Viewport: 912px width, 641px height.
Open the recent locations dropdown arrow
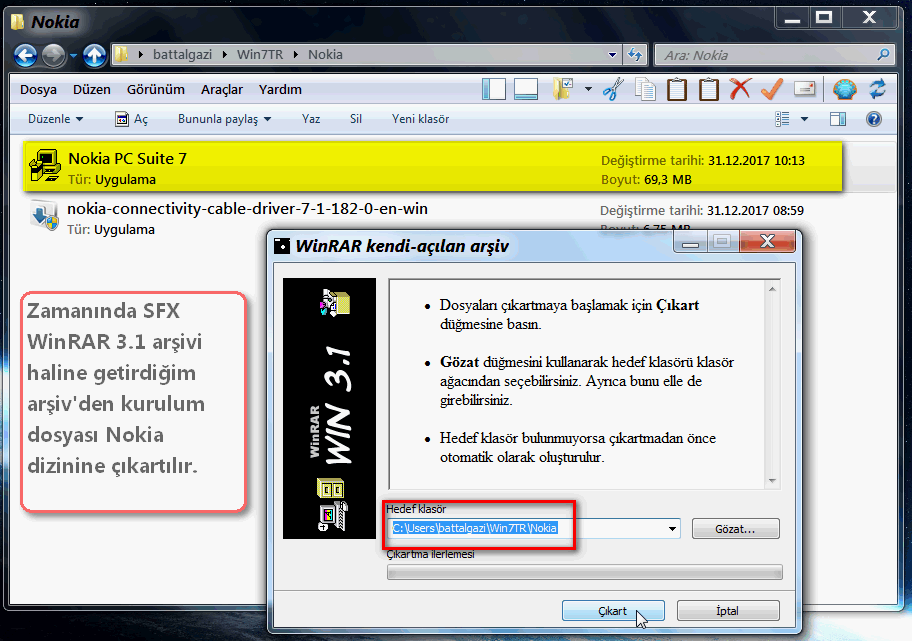pyautogui.click(x=73, y=56)
